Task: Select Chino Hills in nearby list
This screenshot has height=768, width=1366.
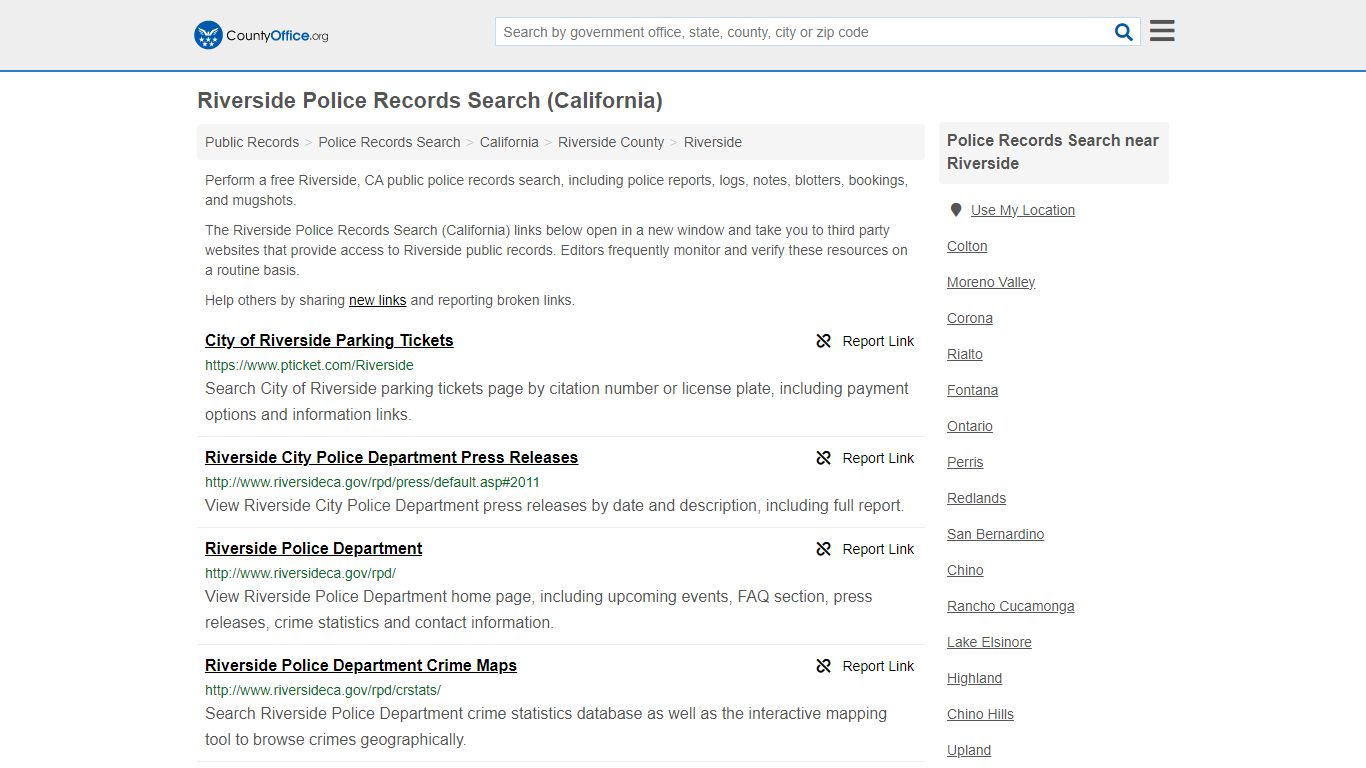Action: [x=980, y=714]
